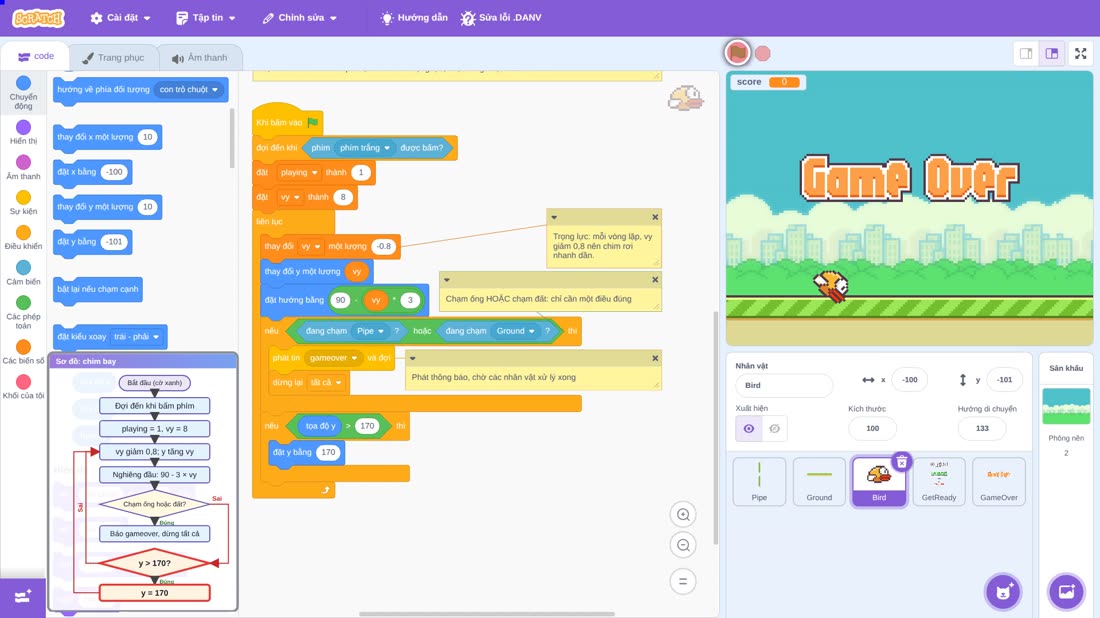Edit the sprite name field Bird
This screenshot has height=618, width=1100.
pos(784,385)
